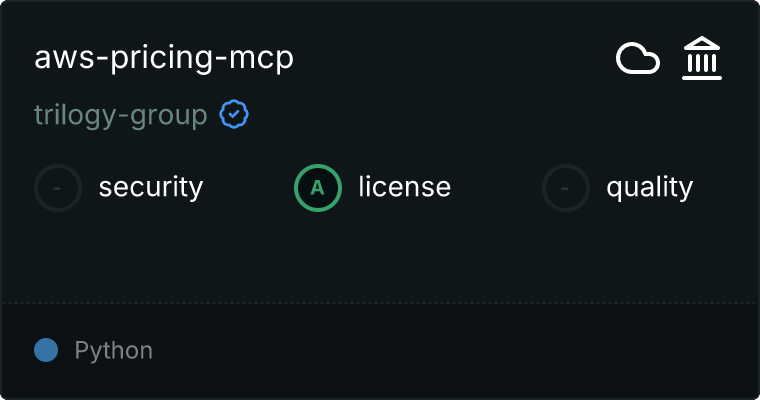
Task: Click the blue verified checkmark badge
Action: pos(234,114)
